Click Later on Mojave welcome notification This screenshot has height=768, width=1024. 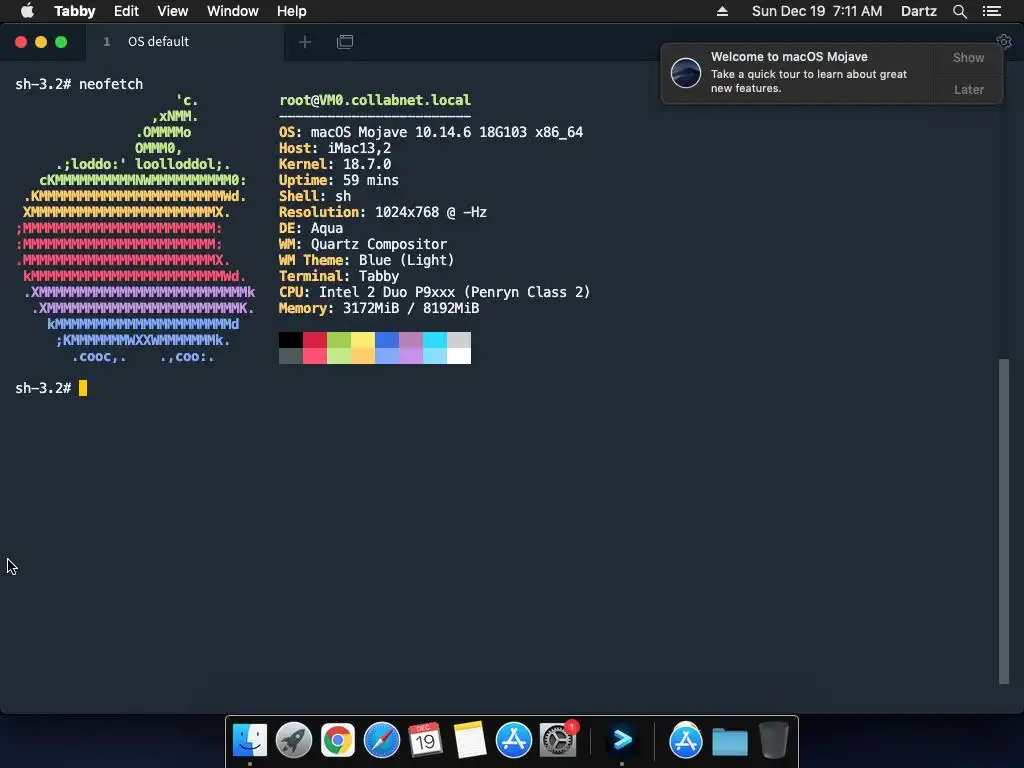pos(968,89)
